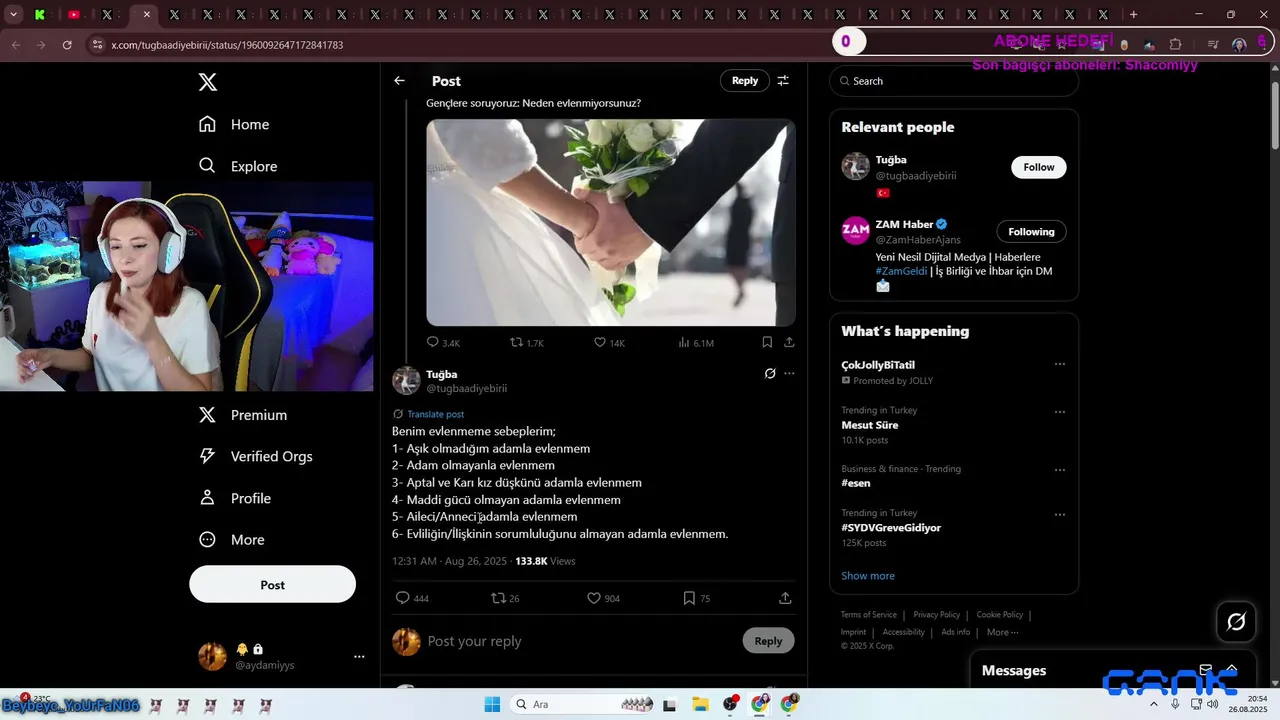Expand the More footer links
The image size is (1280, 720).
coord(1002,632)
